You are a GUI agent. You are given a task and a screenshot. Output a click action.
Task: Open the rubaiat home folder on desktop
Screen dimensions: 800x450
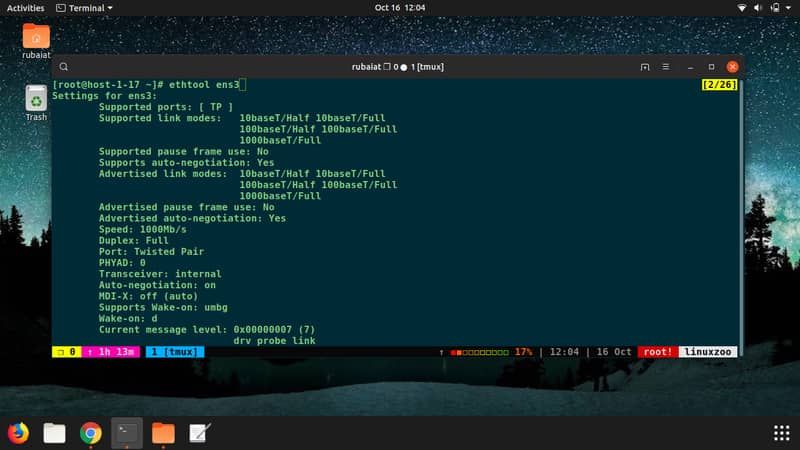tap(36, 42)
